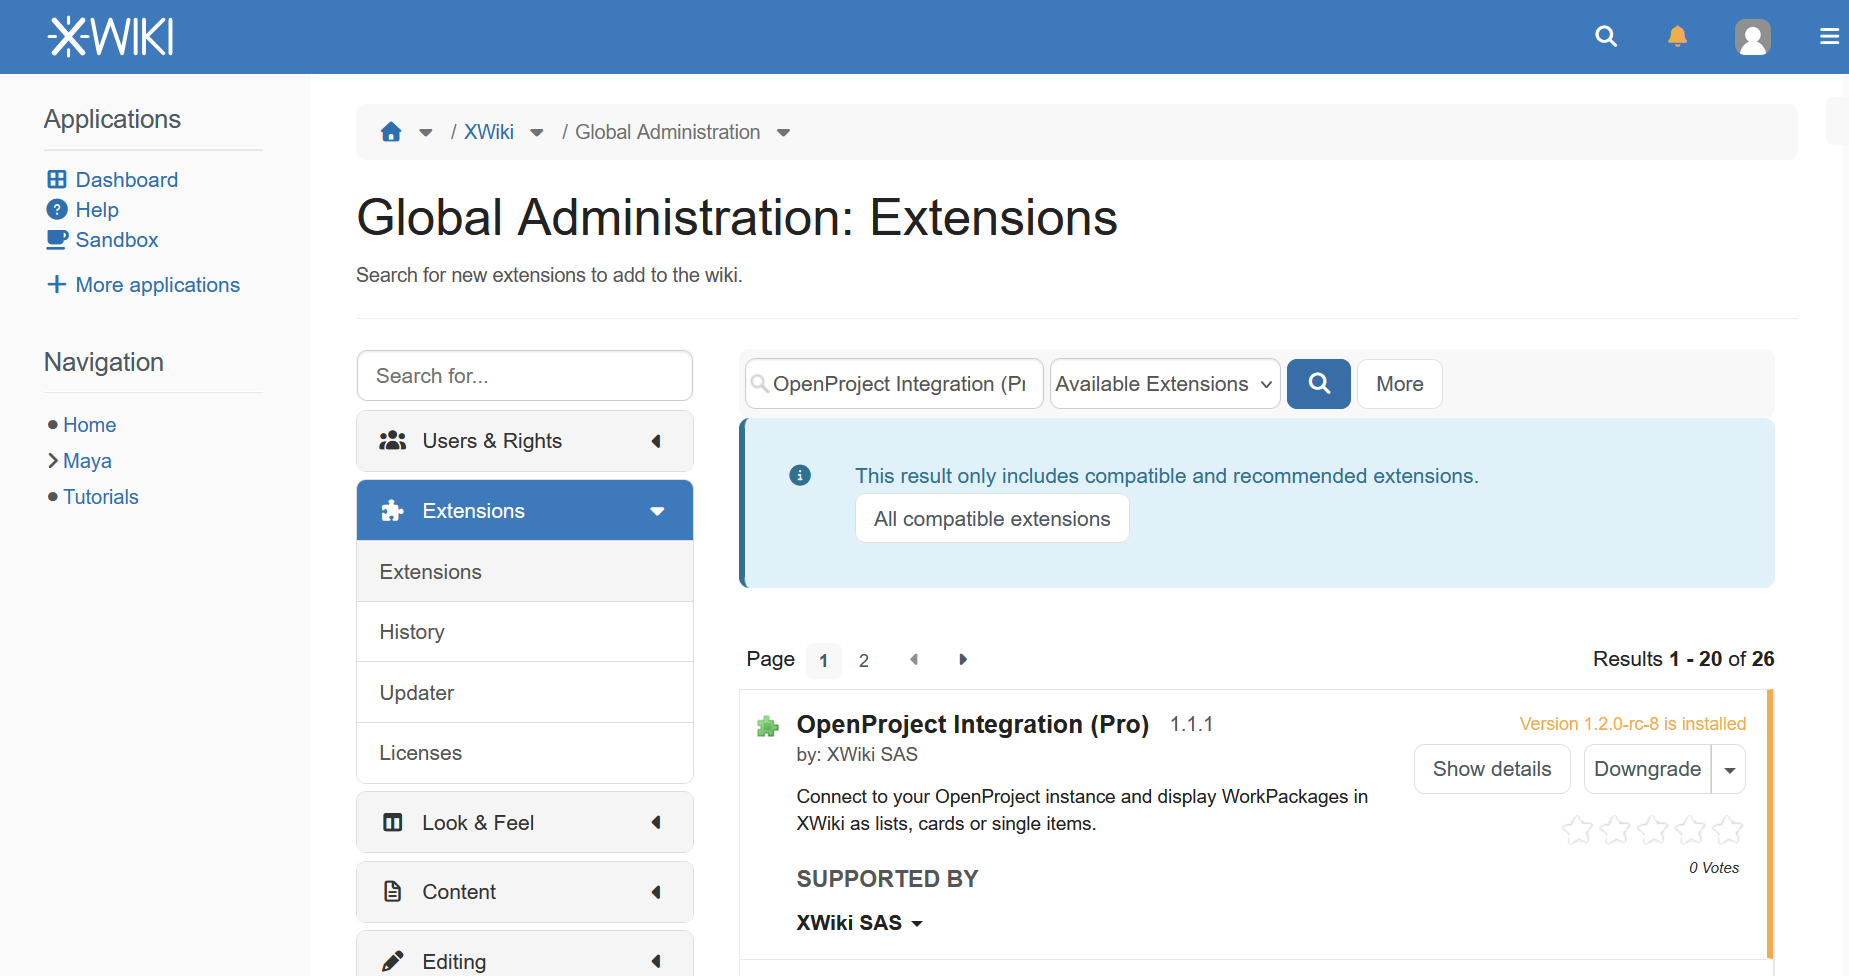
Task: Click the Content document icon
Action: point(392,892)
